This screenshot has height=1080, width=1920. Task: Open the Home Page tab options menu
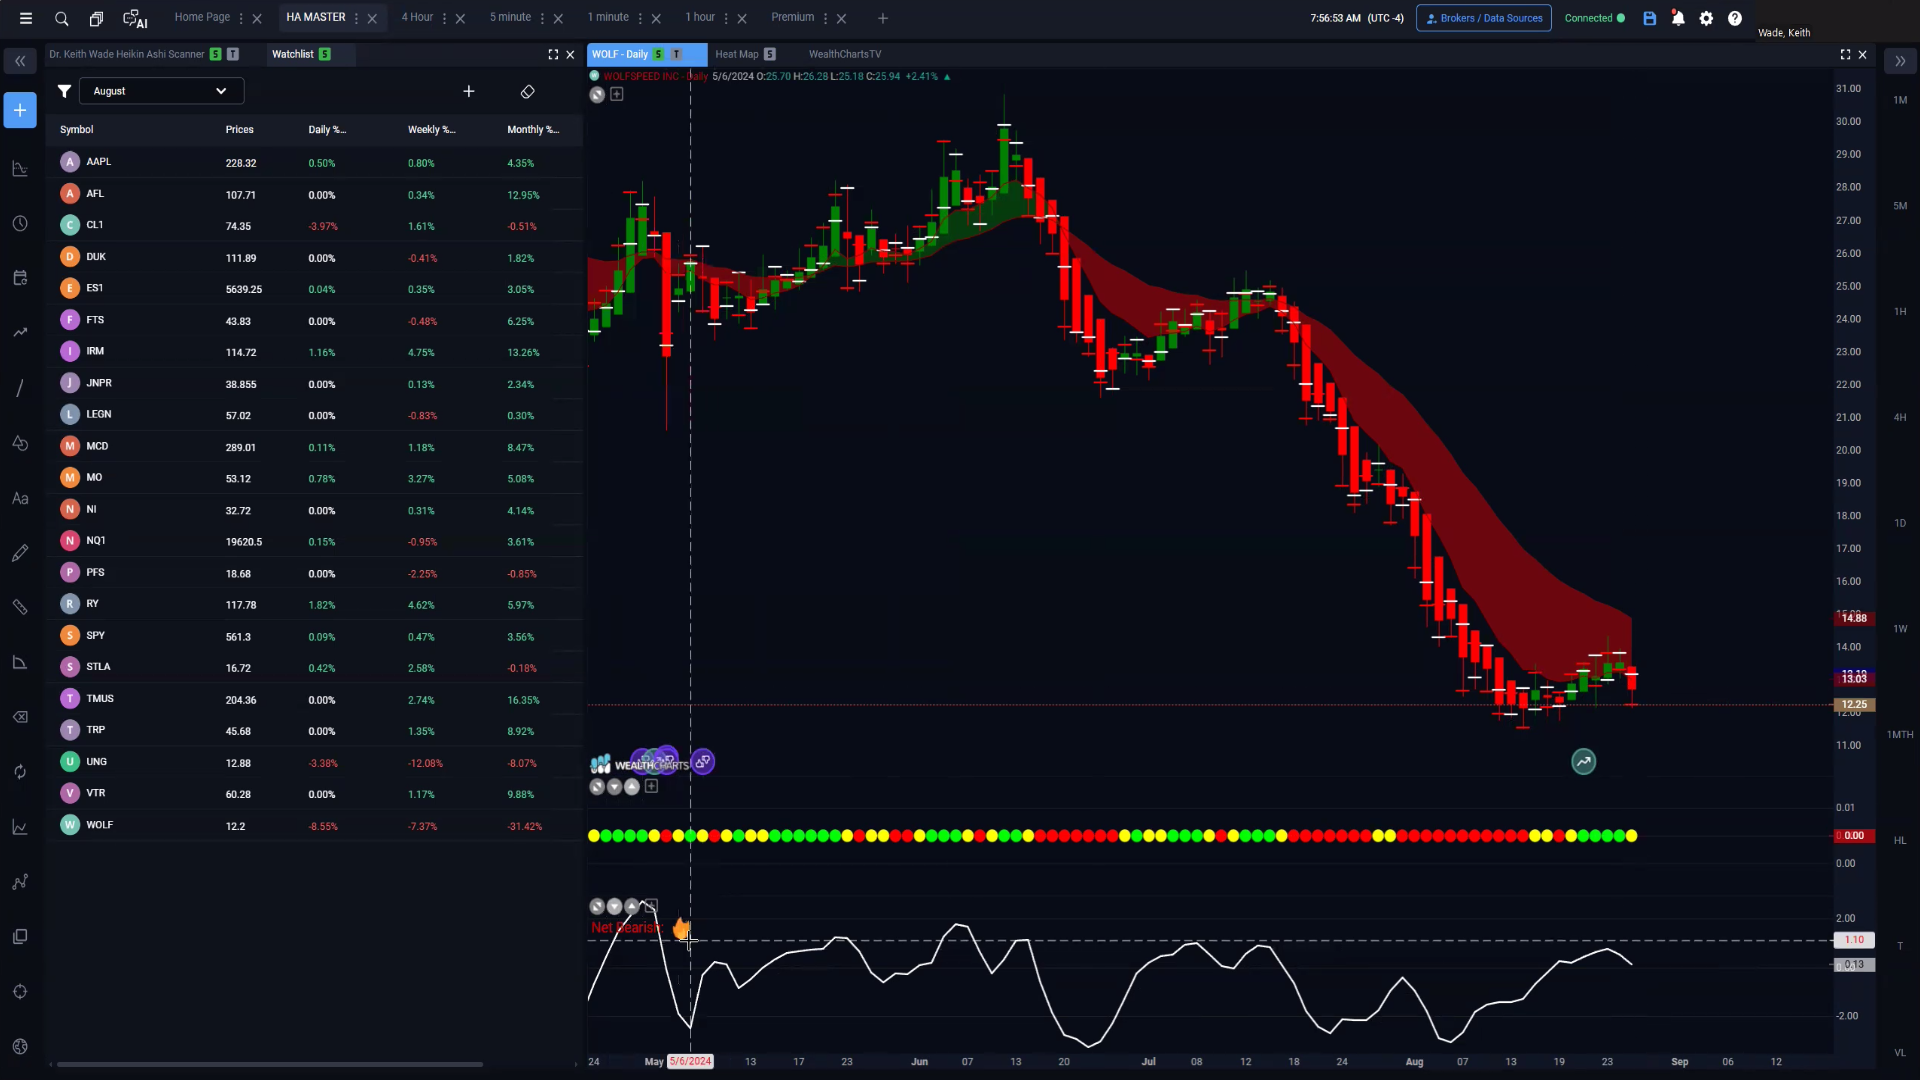point(241,18)
